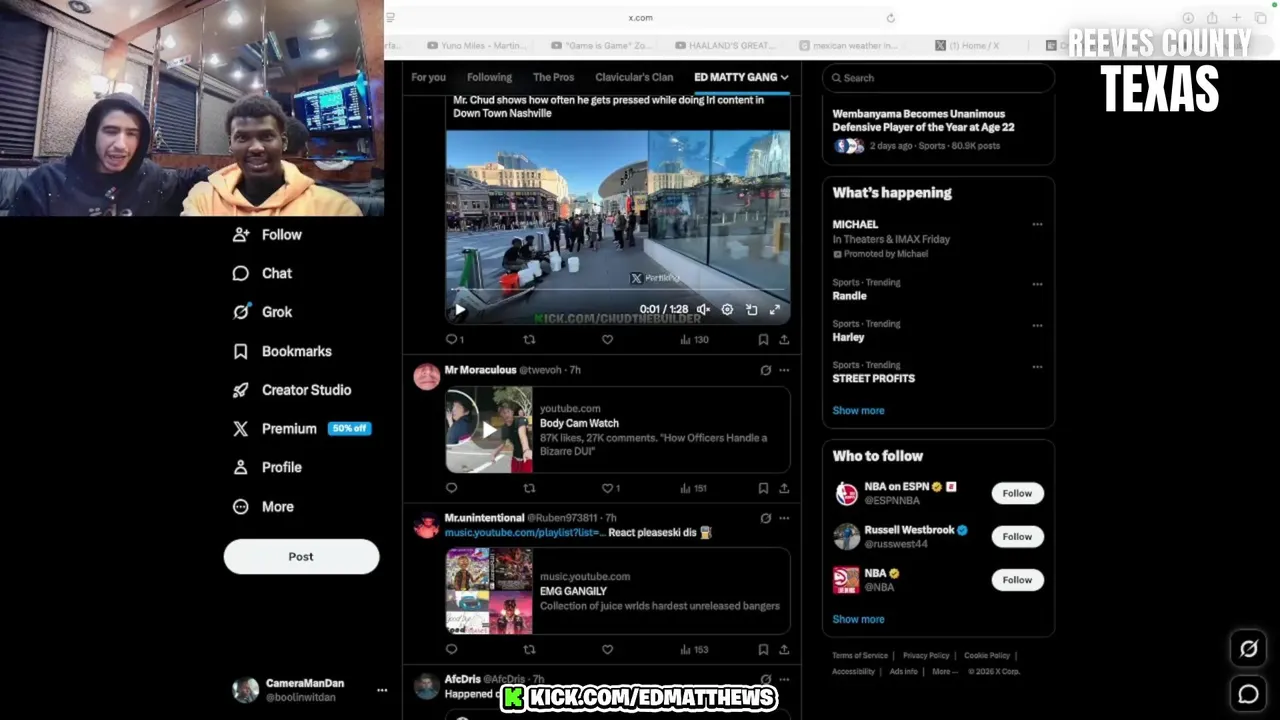This screenshot has height=720, width=1280.
Task: Bookmark the Mr.unintentional post
Action: click(763, 650)
